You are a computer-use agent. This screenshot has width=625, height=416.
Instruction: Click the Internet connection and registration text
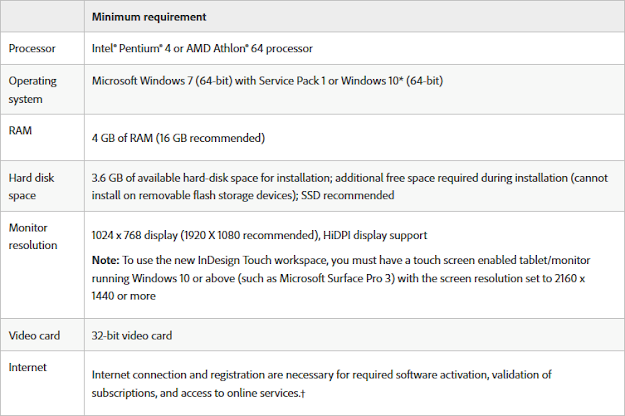coord(322,384)
